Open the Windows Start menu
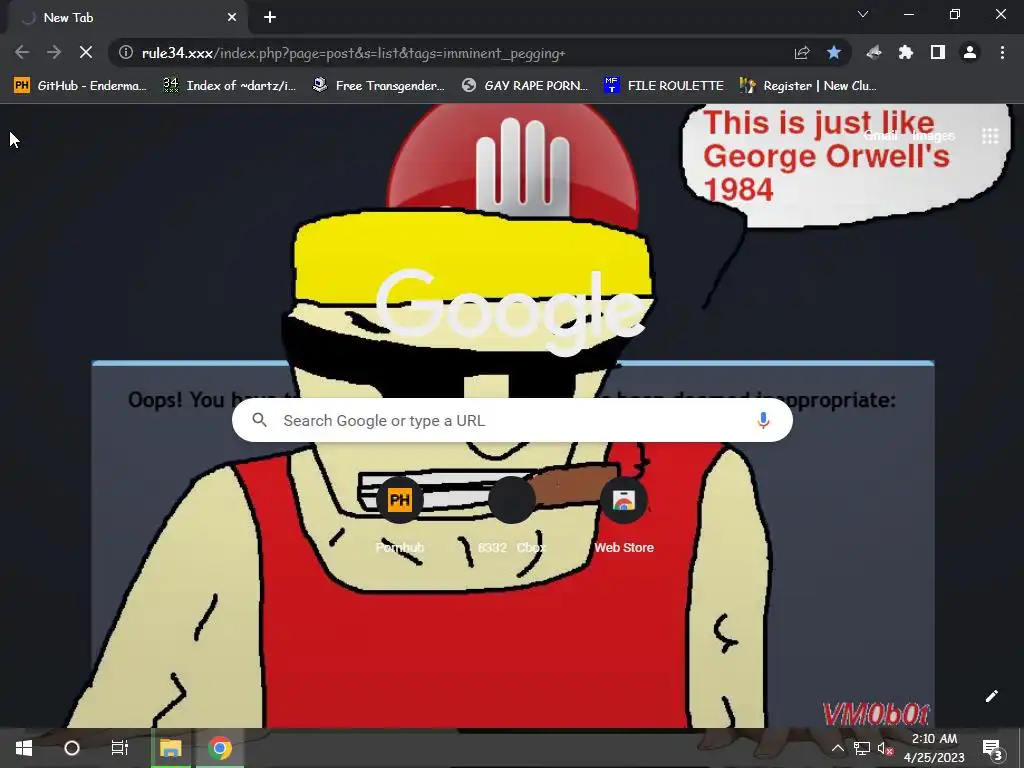 [x=24, y=748]
